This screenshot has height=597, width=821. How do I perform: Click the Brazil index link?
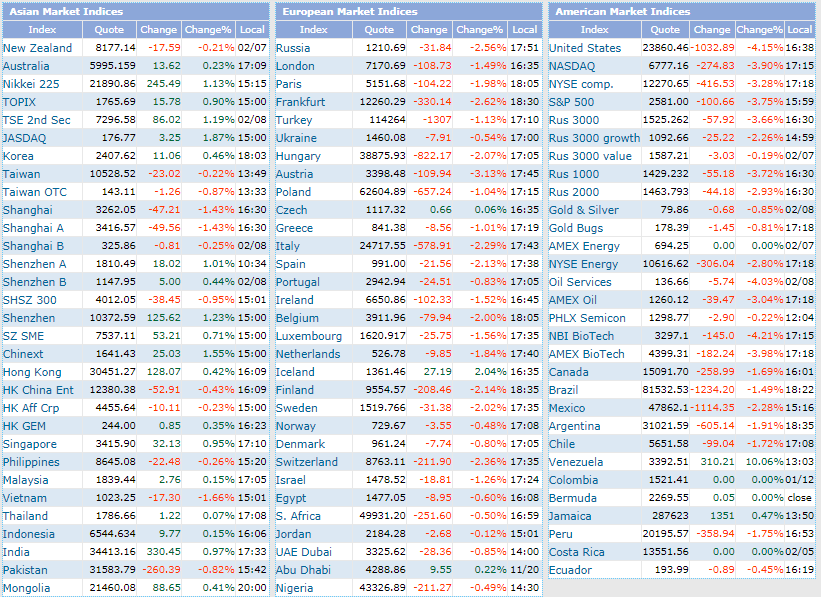(x=563, y=390)
